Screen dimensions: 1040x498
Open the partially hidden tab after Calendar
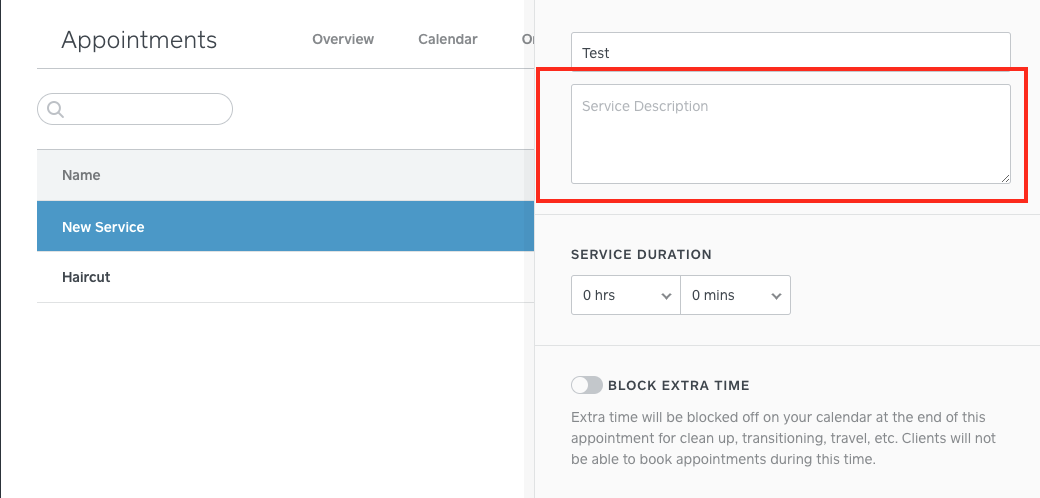(x=528, y=40)
